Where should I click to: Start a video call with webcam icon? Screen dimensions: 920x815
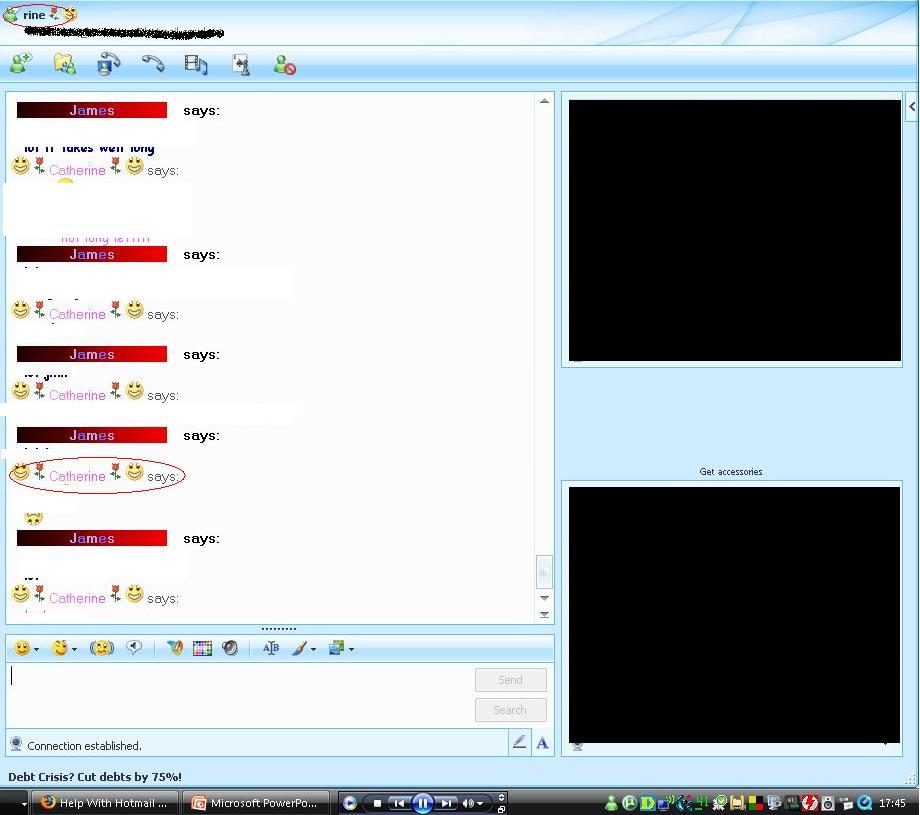(108, 65)
